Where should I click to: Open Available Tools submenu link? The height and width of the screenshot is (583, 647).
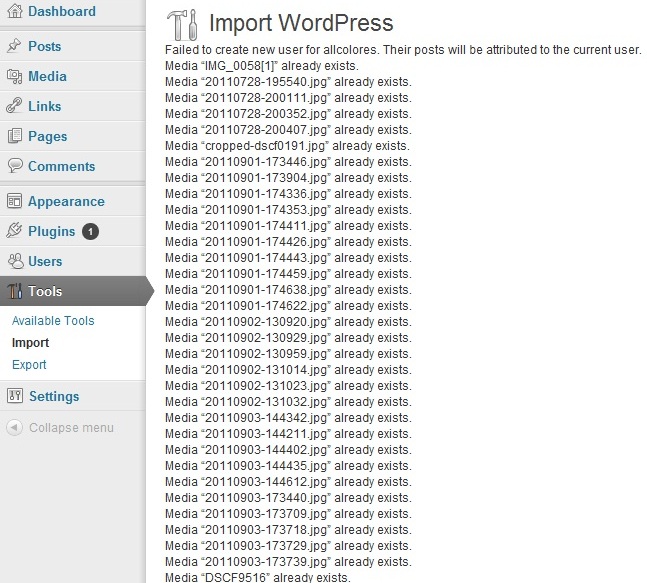pyautogui.click(x=53, y=321)
